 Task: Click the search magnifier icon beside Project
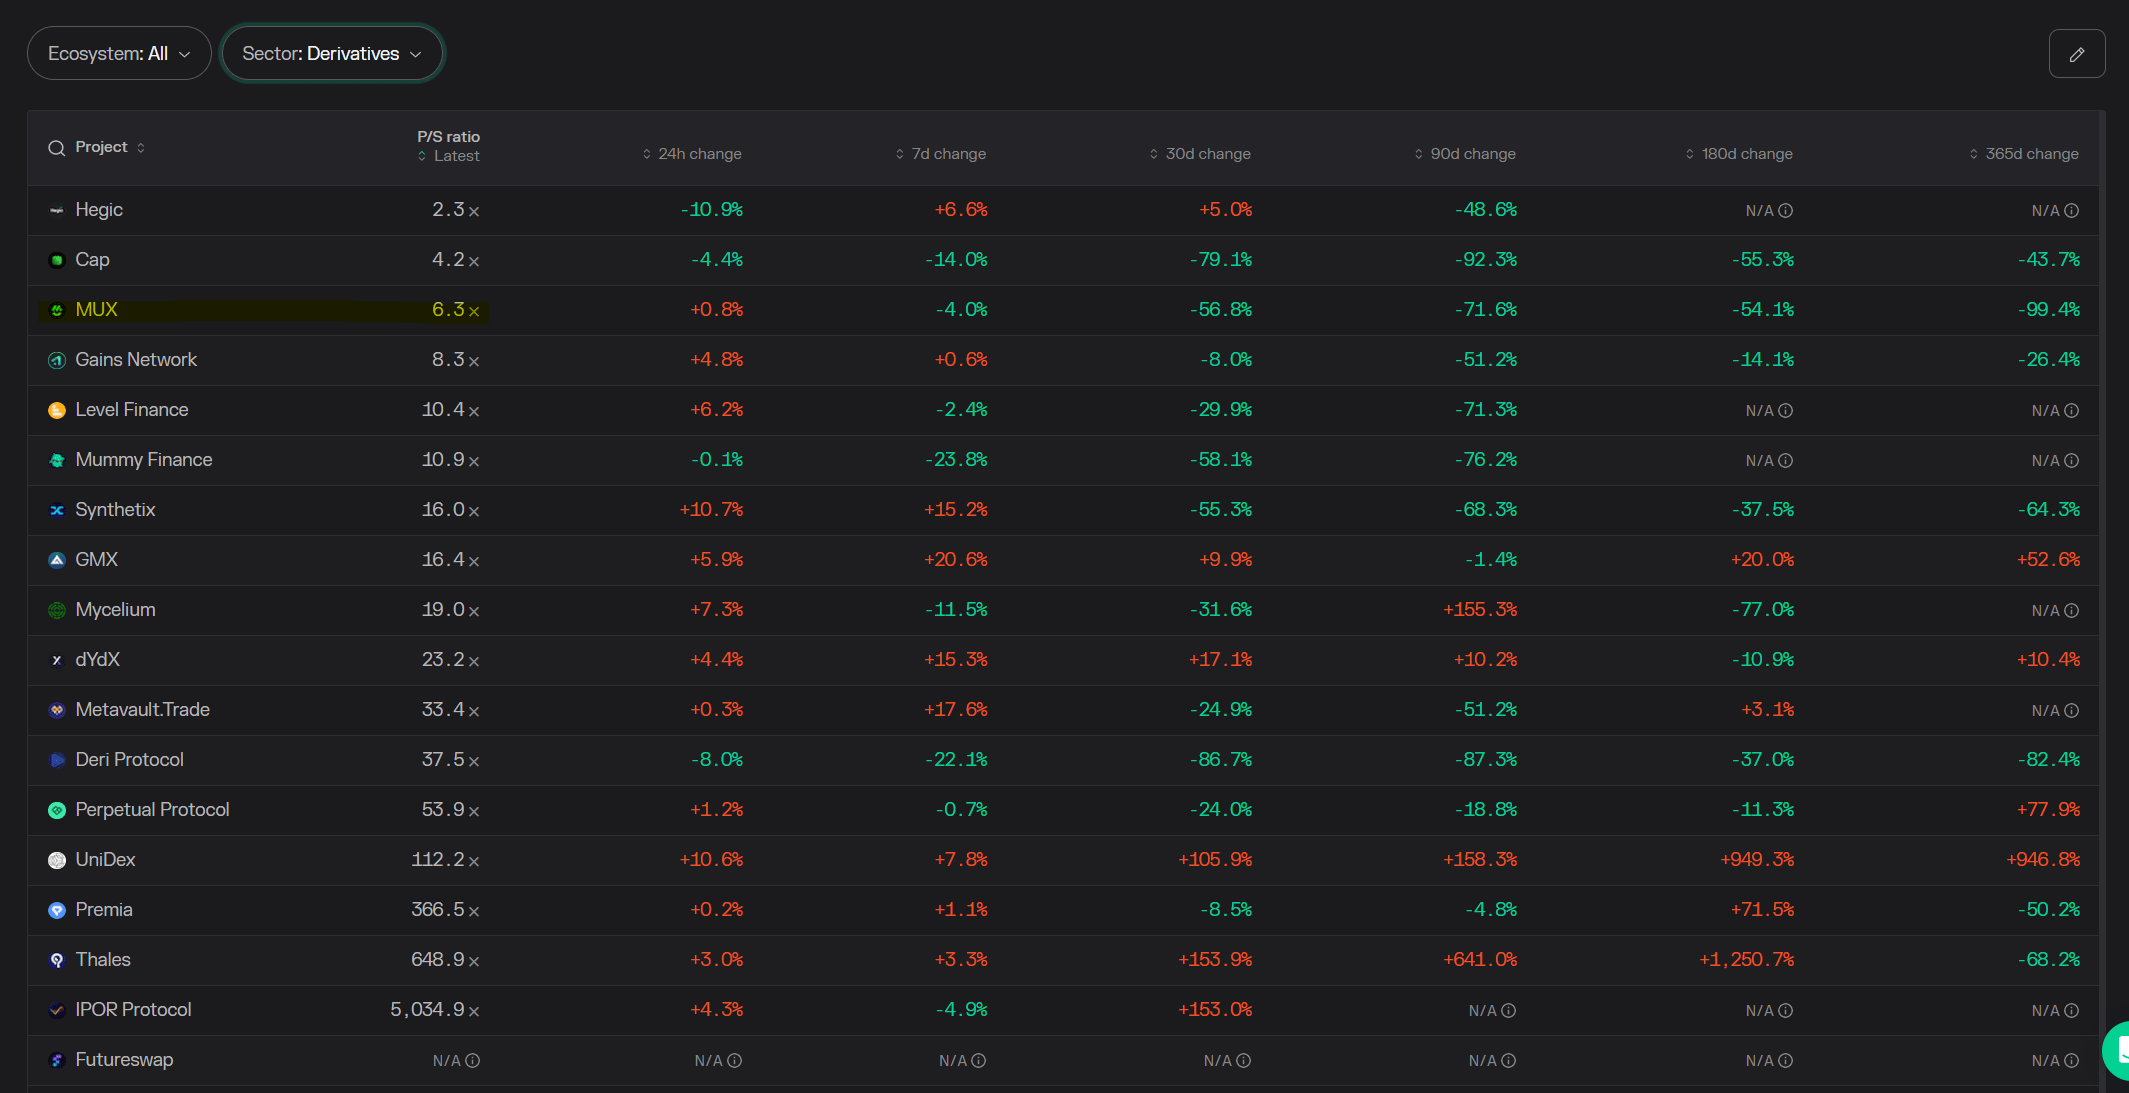click(57, 148)
